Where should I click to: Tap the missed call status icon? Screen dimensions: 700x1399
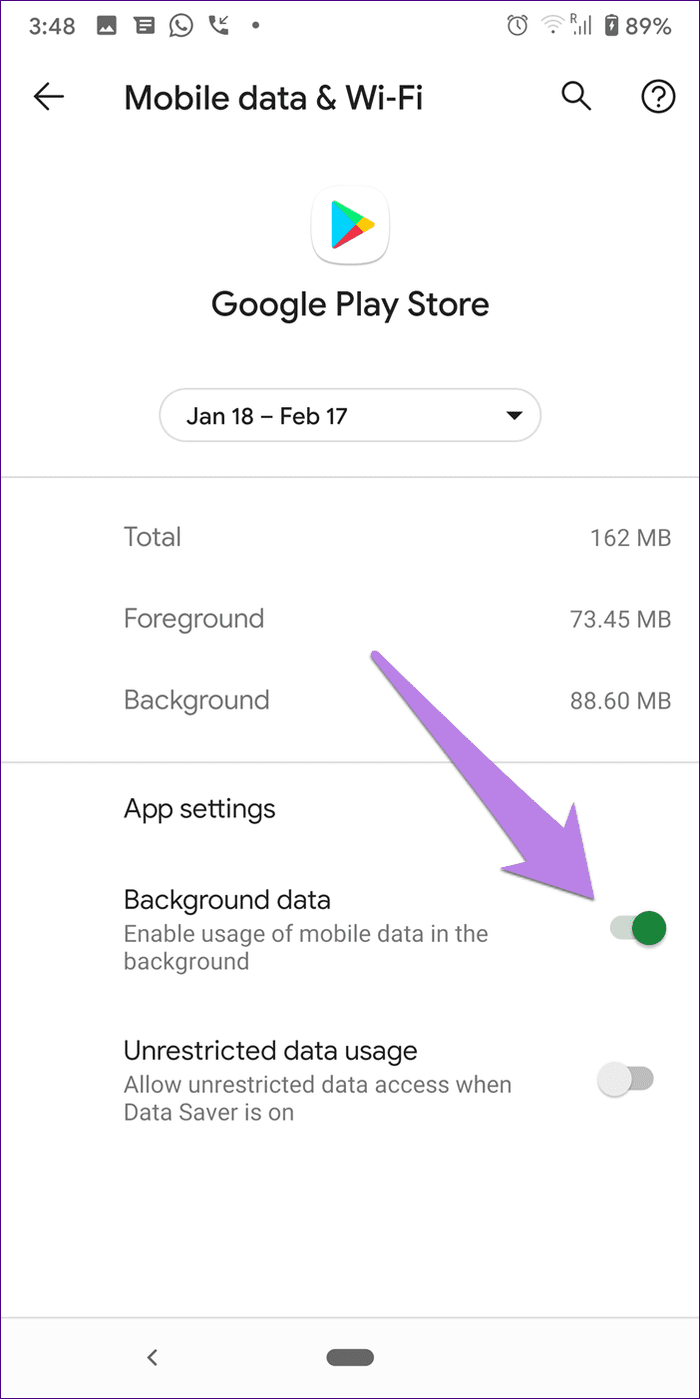(x=219, y=26)
